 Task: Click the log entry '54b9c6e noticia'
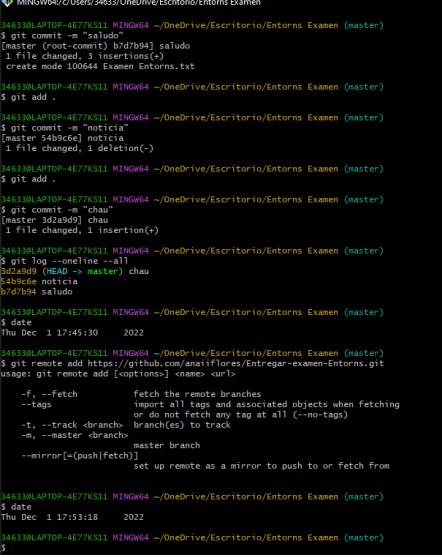tap(39, 281)
